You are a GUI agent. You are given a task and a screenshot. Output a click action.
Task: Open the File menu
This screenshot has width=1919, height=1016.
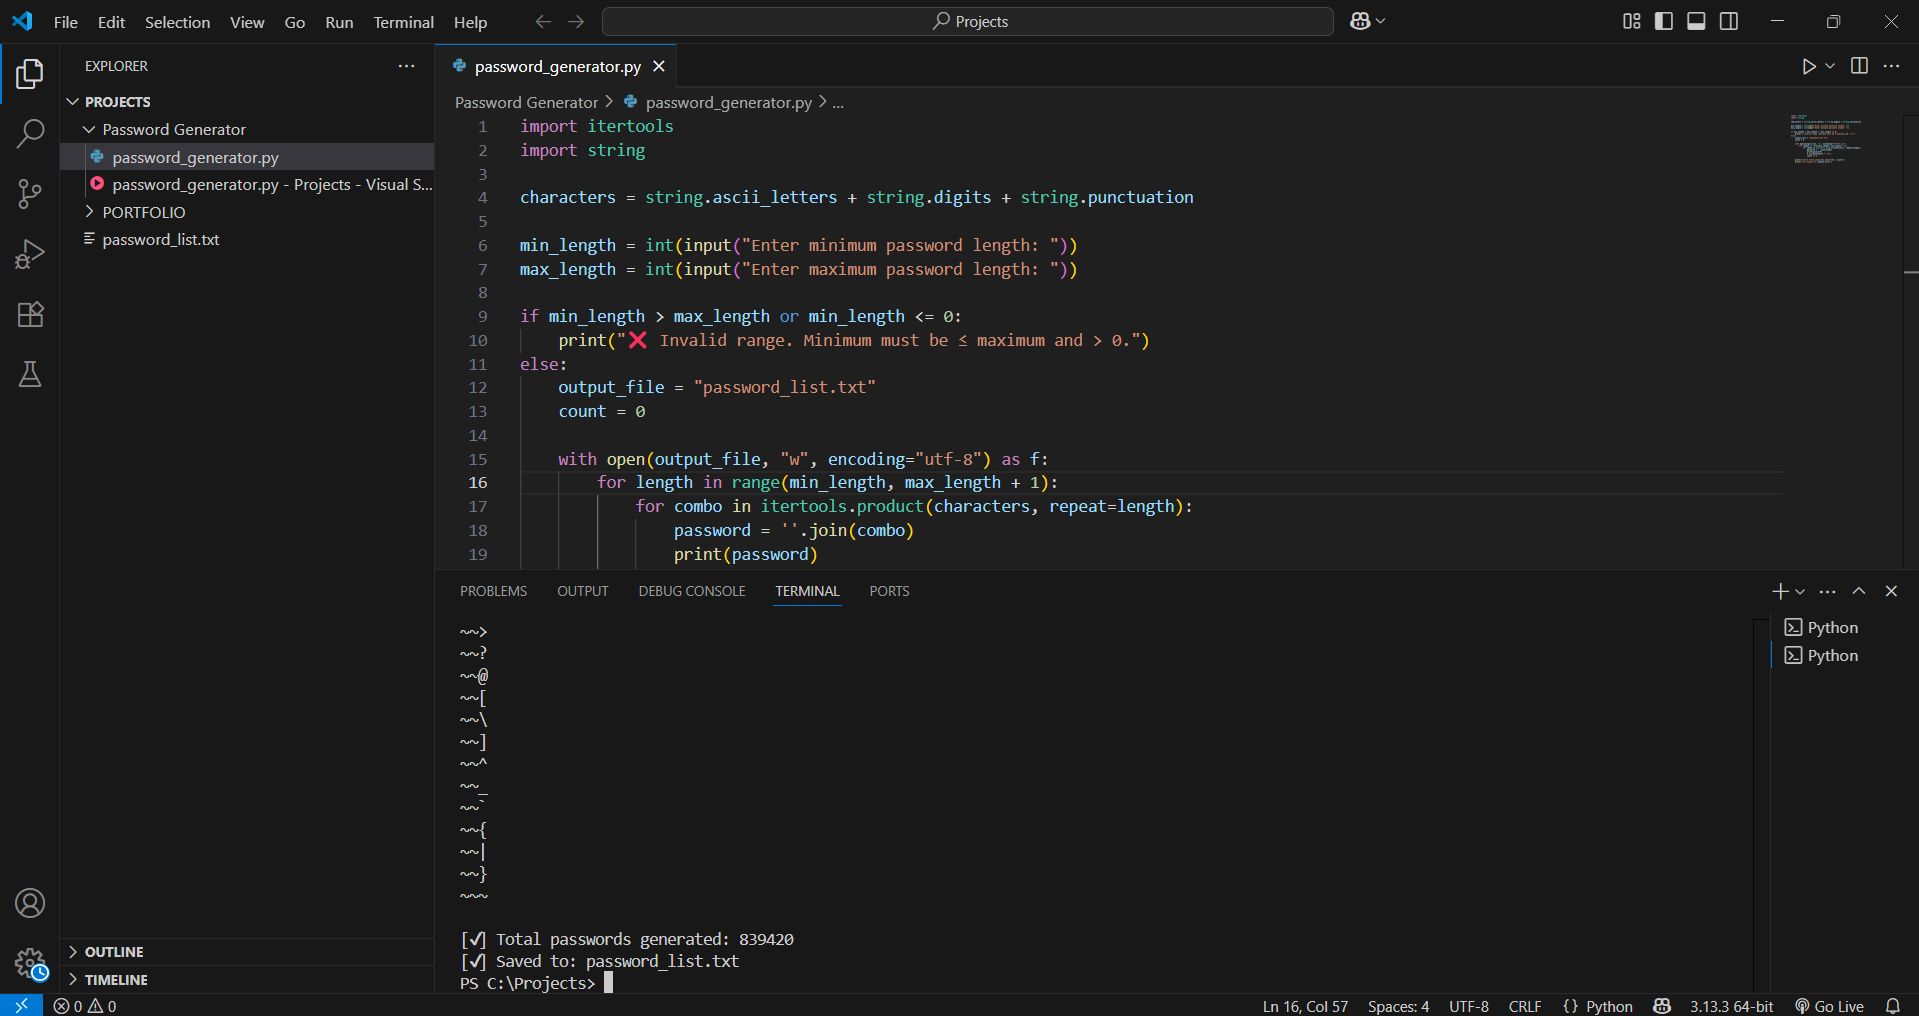65,22
